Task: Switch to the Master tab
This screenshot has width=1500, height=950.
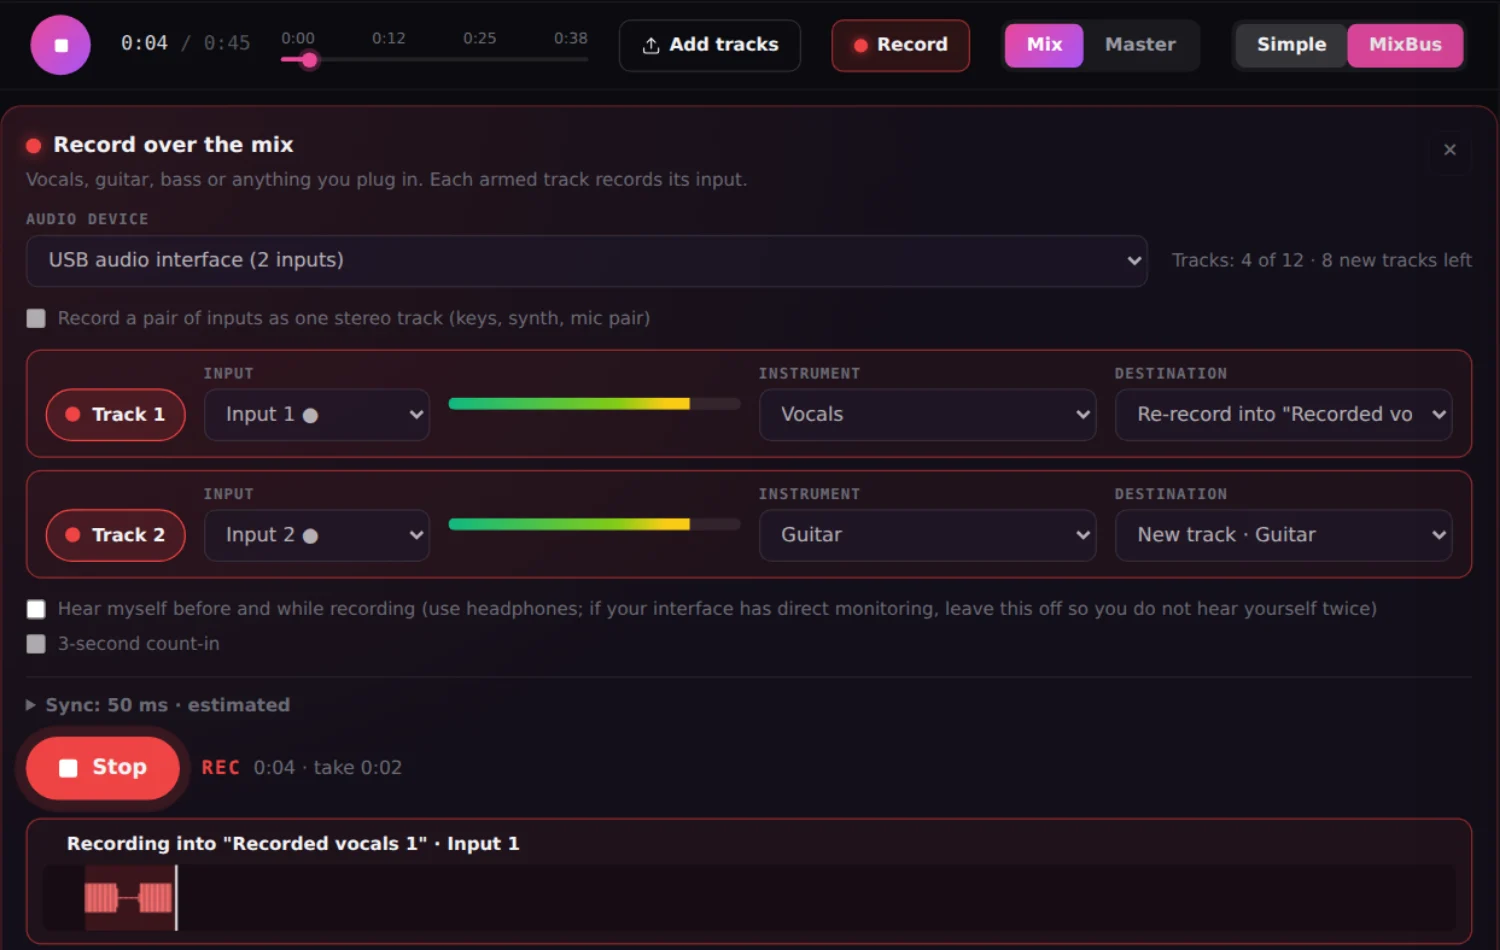Action: coord(1140,45)
